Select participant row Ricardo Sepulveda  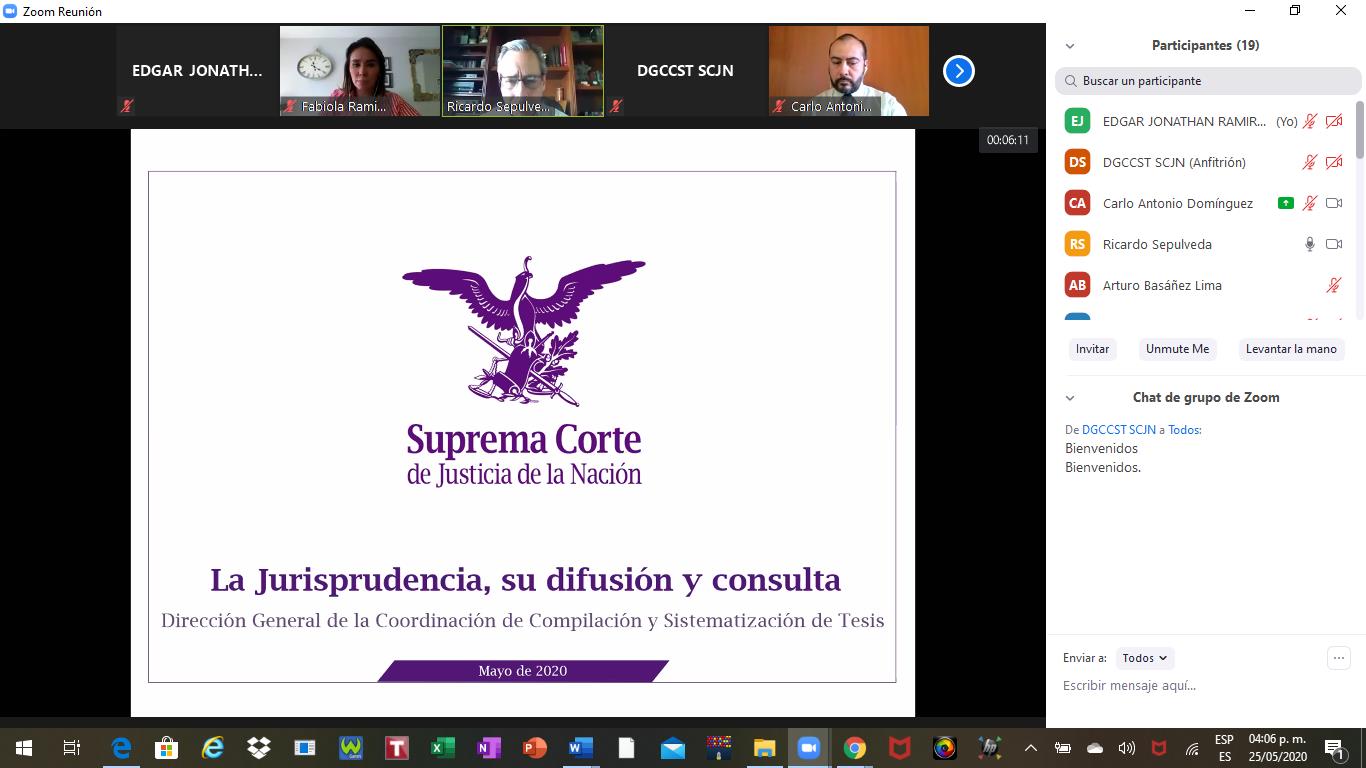click(x=1205, y=244)
